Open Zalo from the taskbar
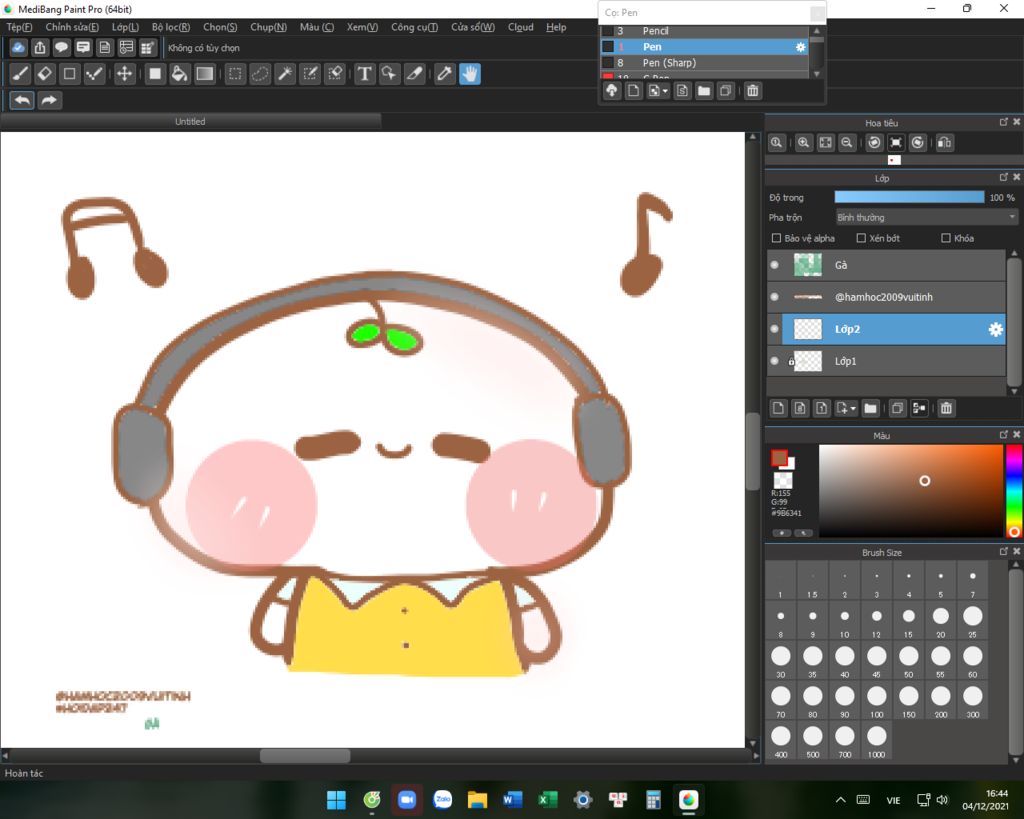 (443, 799)
